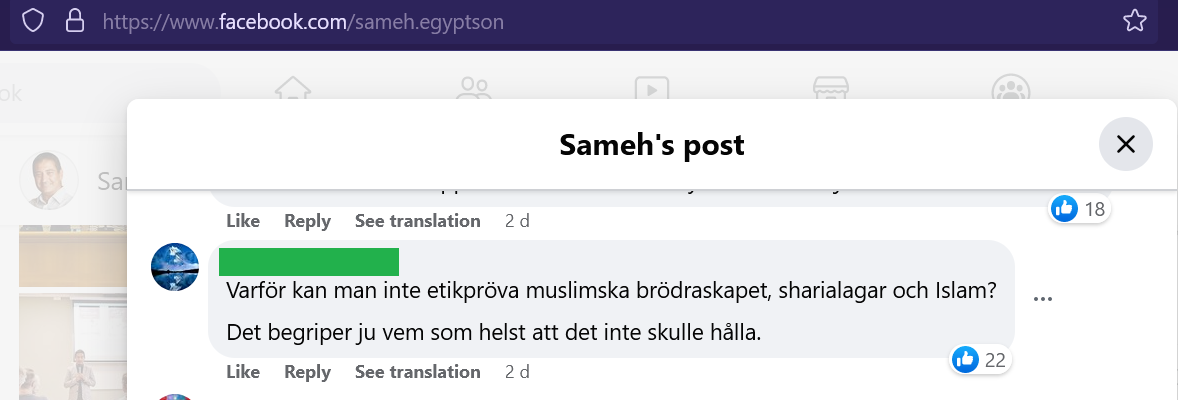1178x400 pixels.
Task: Open the Video tab icon
Action: (x=651, y=90)
